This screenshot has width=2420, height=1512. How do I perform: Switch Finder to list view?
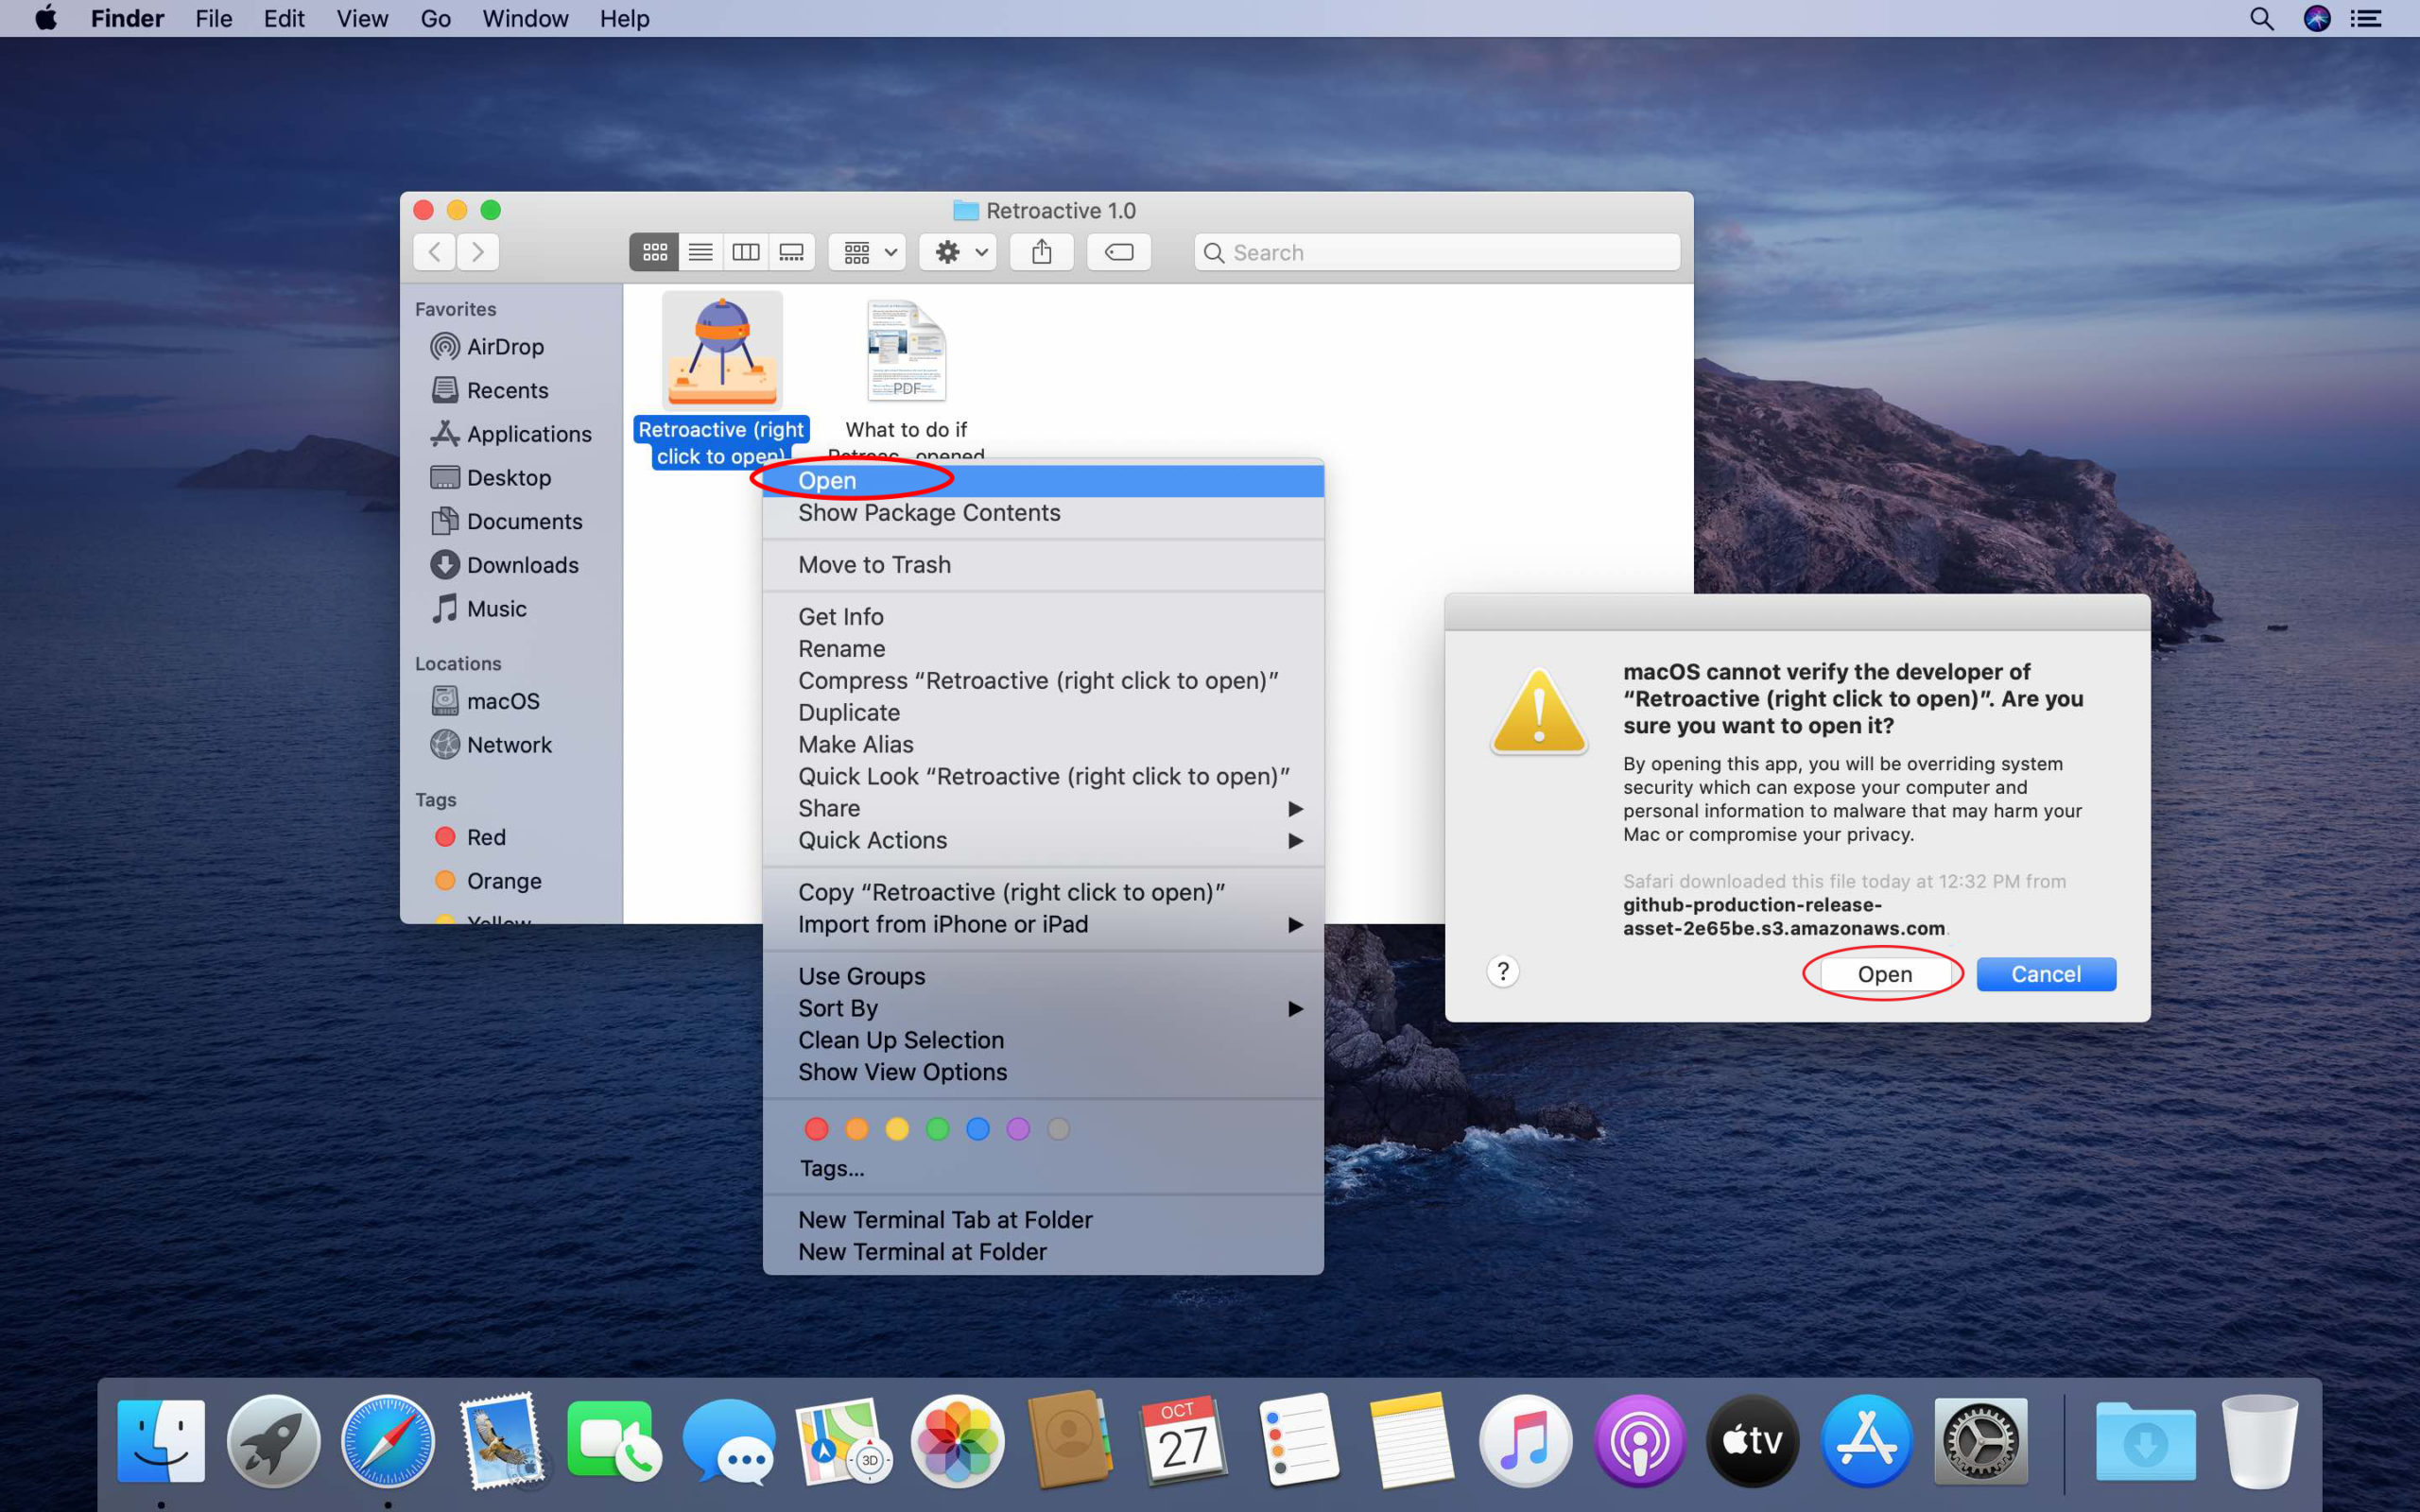click(x=700, y=252)
